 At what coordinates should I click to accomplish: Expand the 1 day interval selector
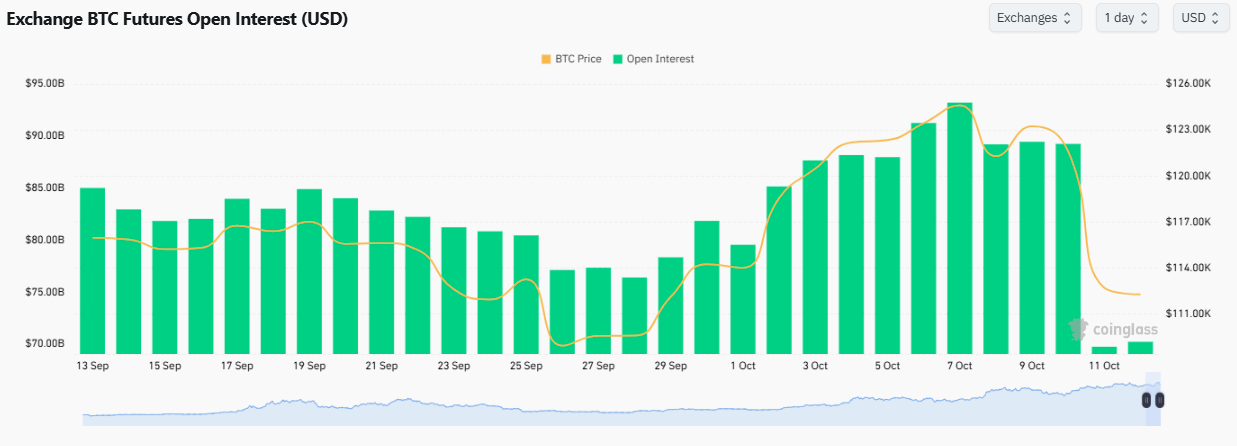pyautogui.click(x=1127, y=18)
